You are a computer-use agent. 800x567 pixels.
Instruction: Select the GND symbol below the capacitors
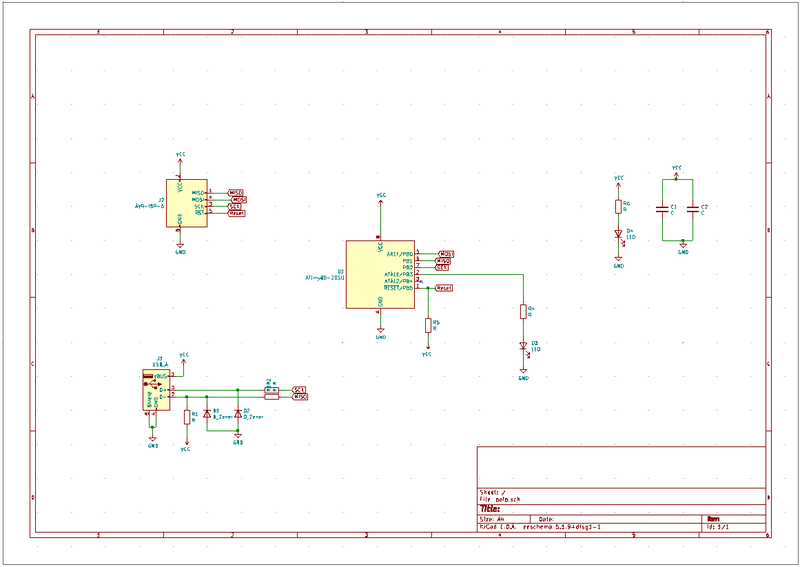(x=683, y=247)
